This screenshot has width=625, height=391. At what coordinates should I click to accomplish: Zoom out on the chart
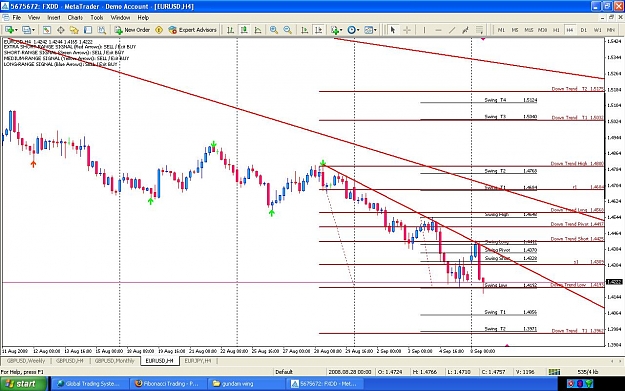click(x=287, y=30)
